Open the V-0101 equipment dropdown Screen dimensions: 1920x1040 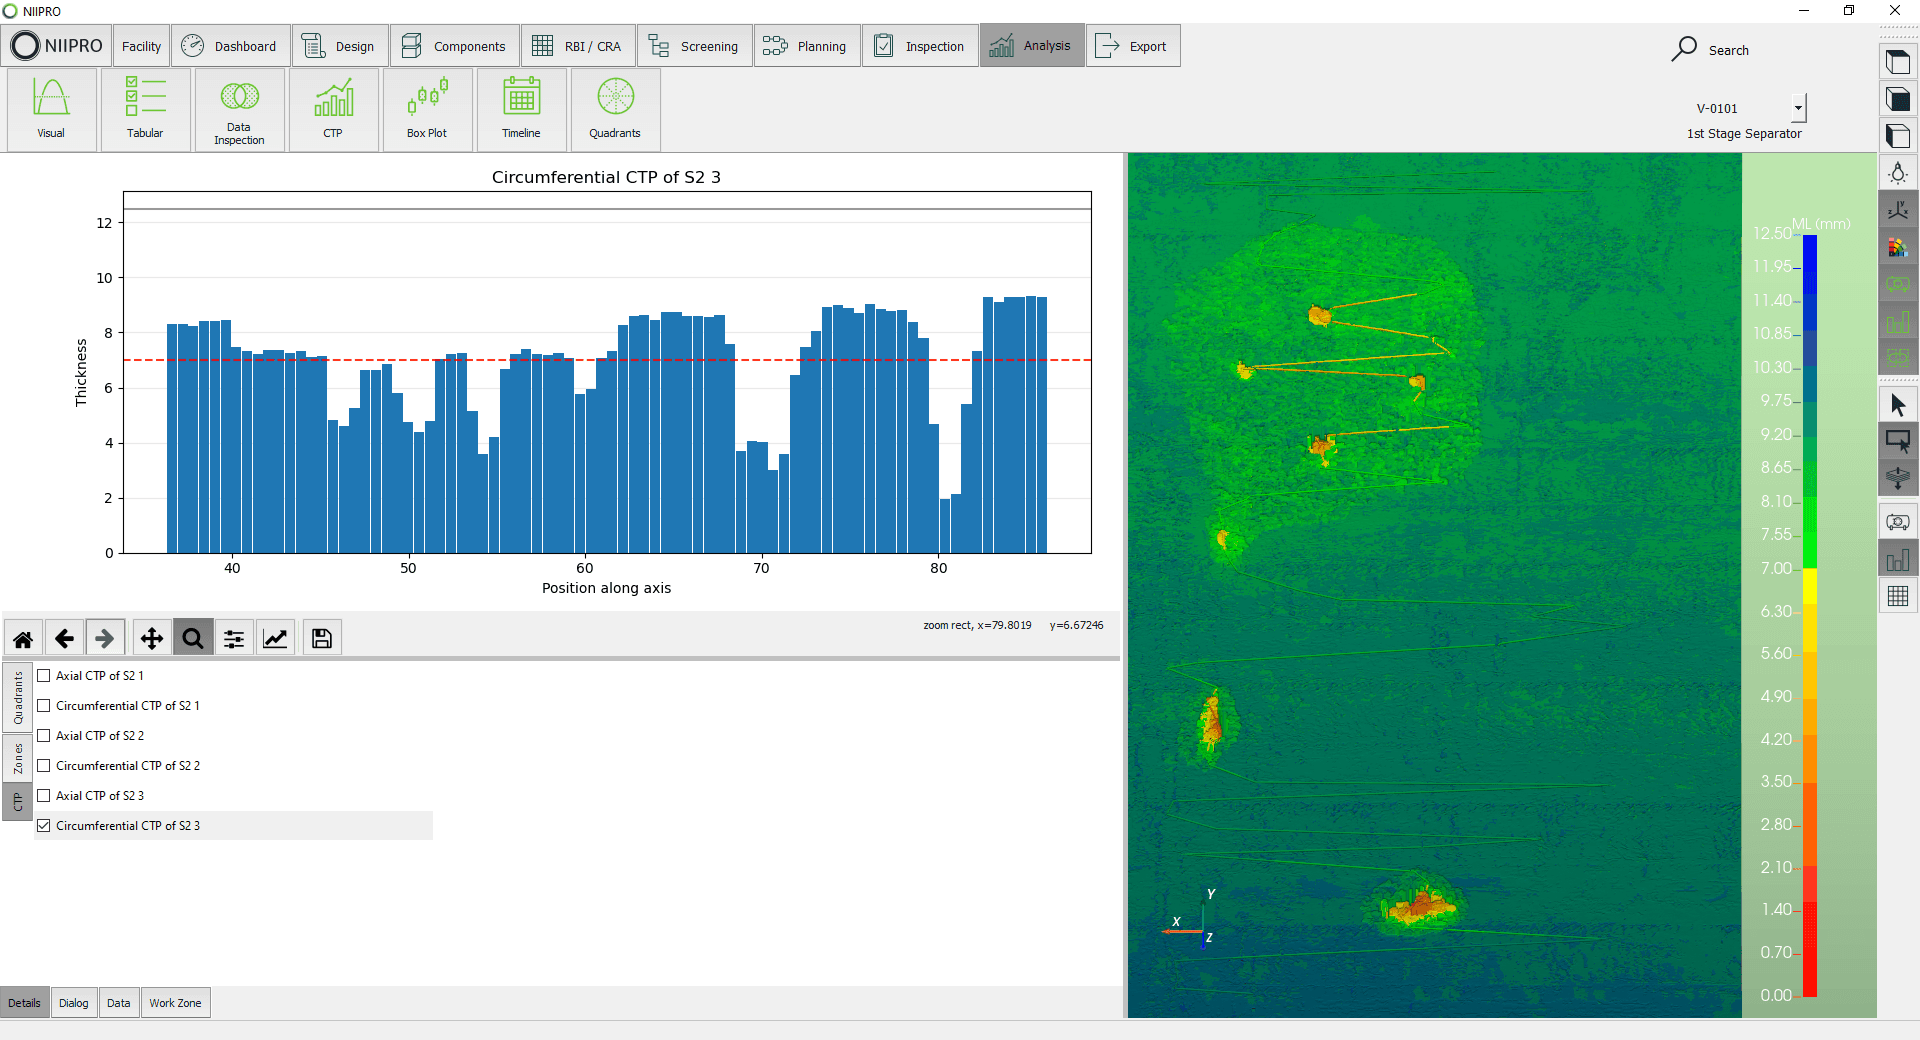pos(1798,108)
